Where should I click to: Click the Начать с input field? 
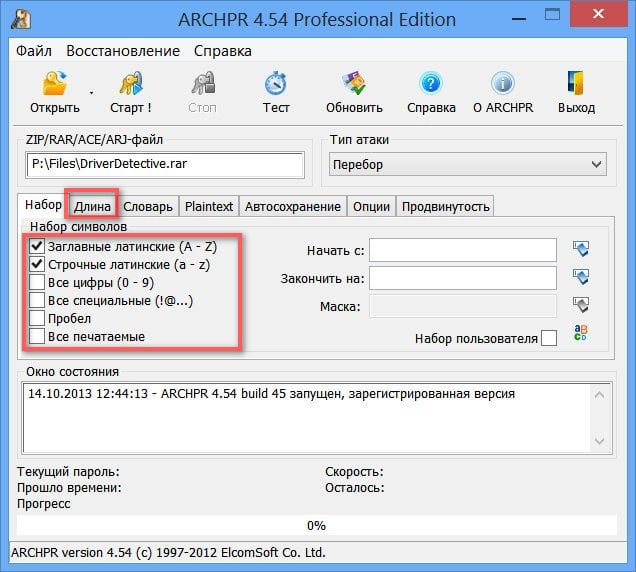[x=463, y=250]
